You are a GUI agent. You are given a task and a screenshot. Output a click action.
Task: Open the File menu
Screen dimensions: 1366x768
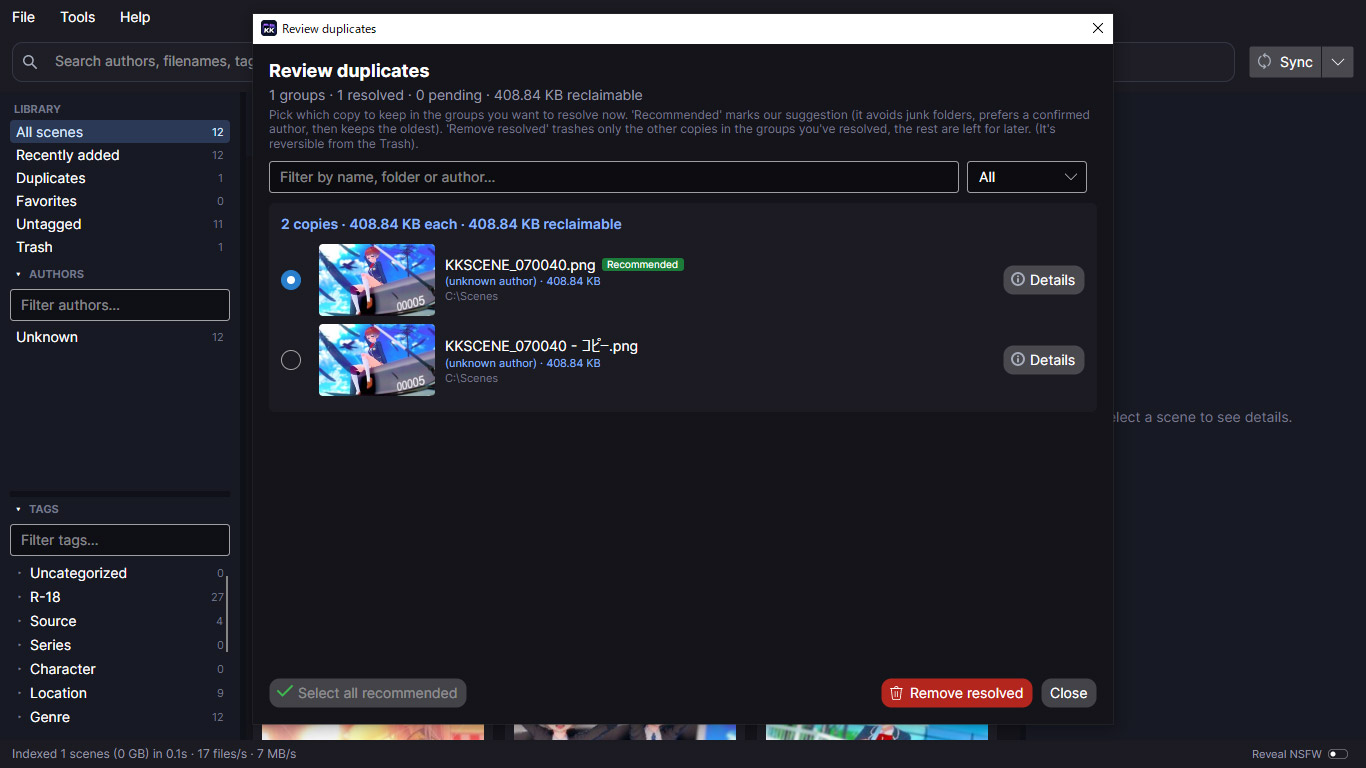click(x=23, y=17)
